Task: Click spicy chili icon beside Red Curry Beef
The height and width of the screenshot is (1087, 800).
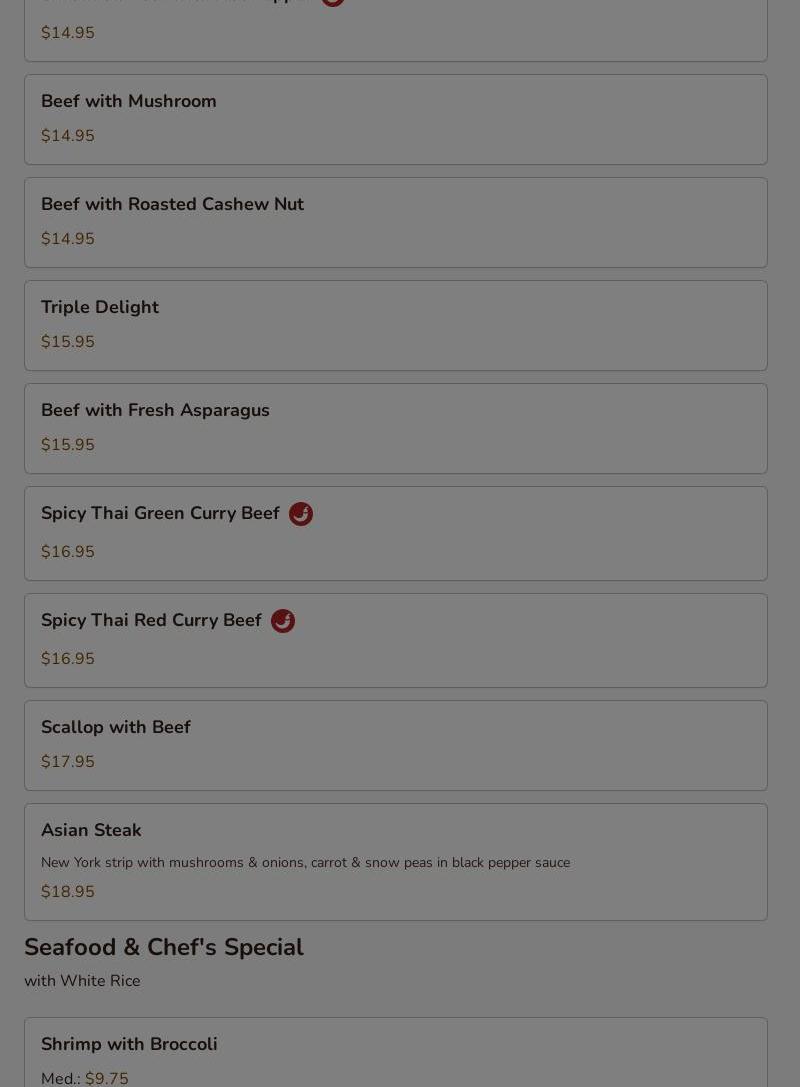Action: pyautogui.click(x=282, y=620)
